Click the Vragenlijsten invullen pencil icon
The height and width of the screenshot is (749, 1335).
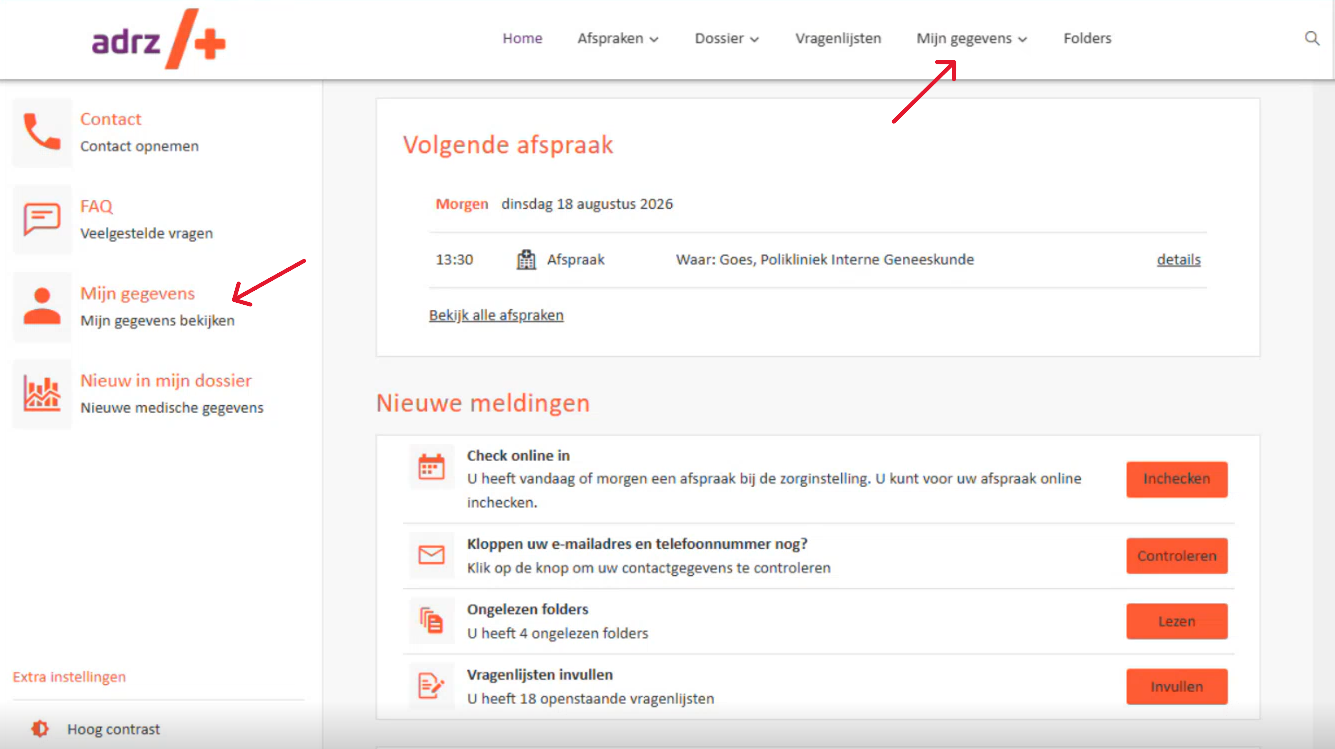(431, 686)
